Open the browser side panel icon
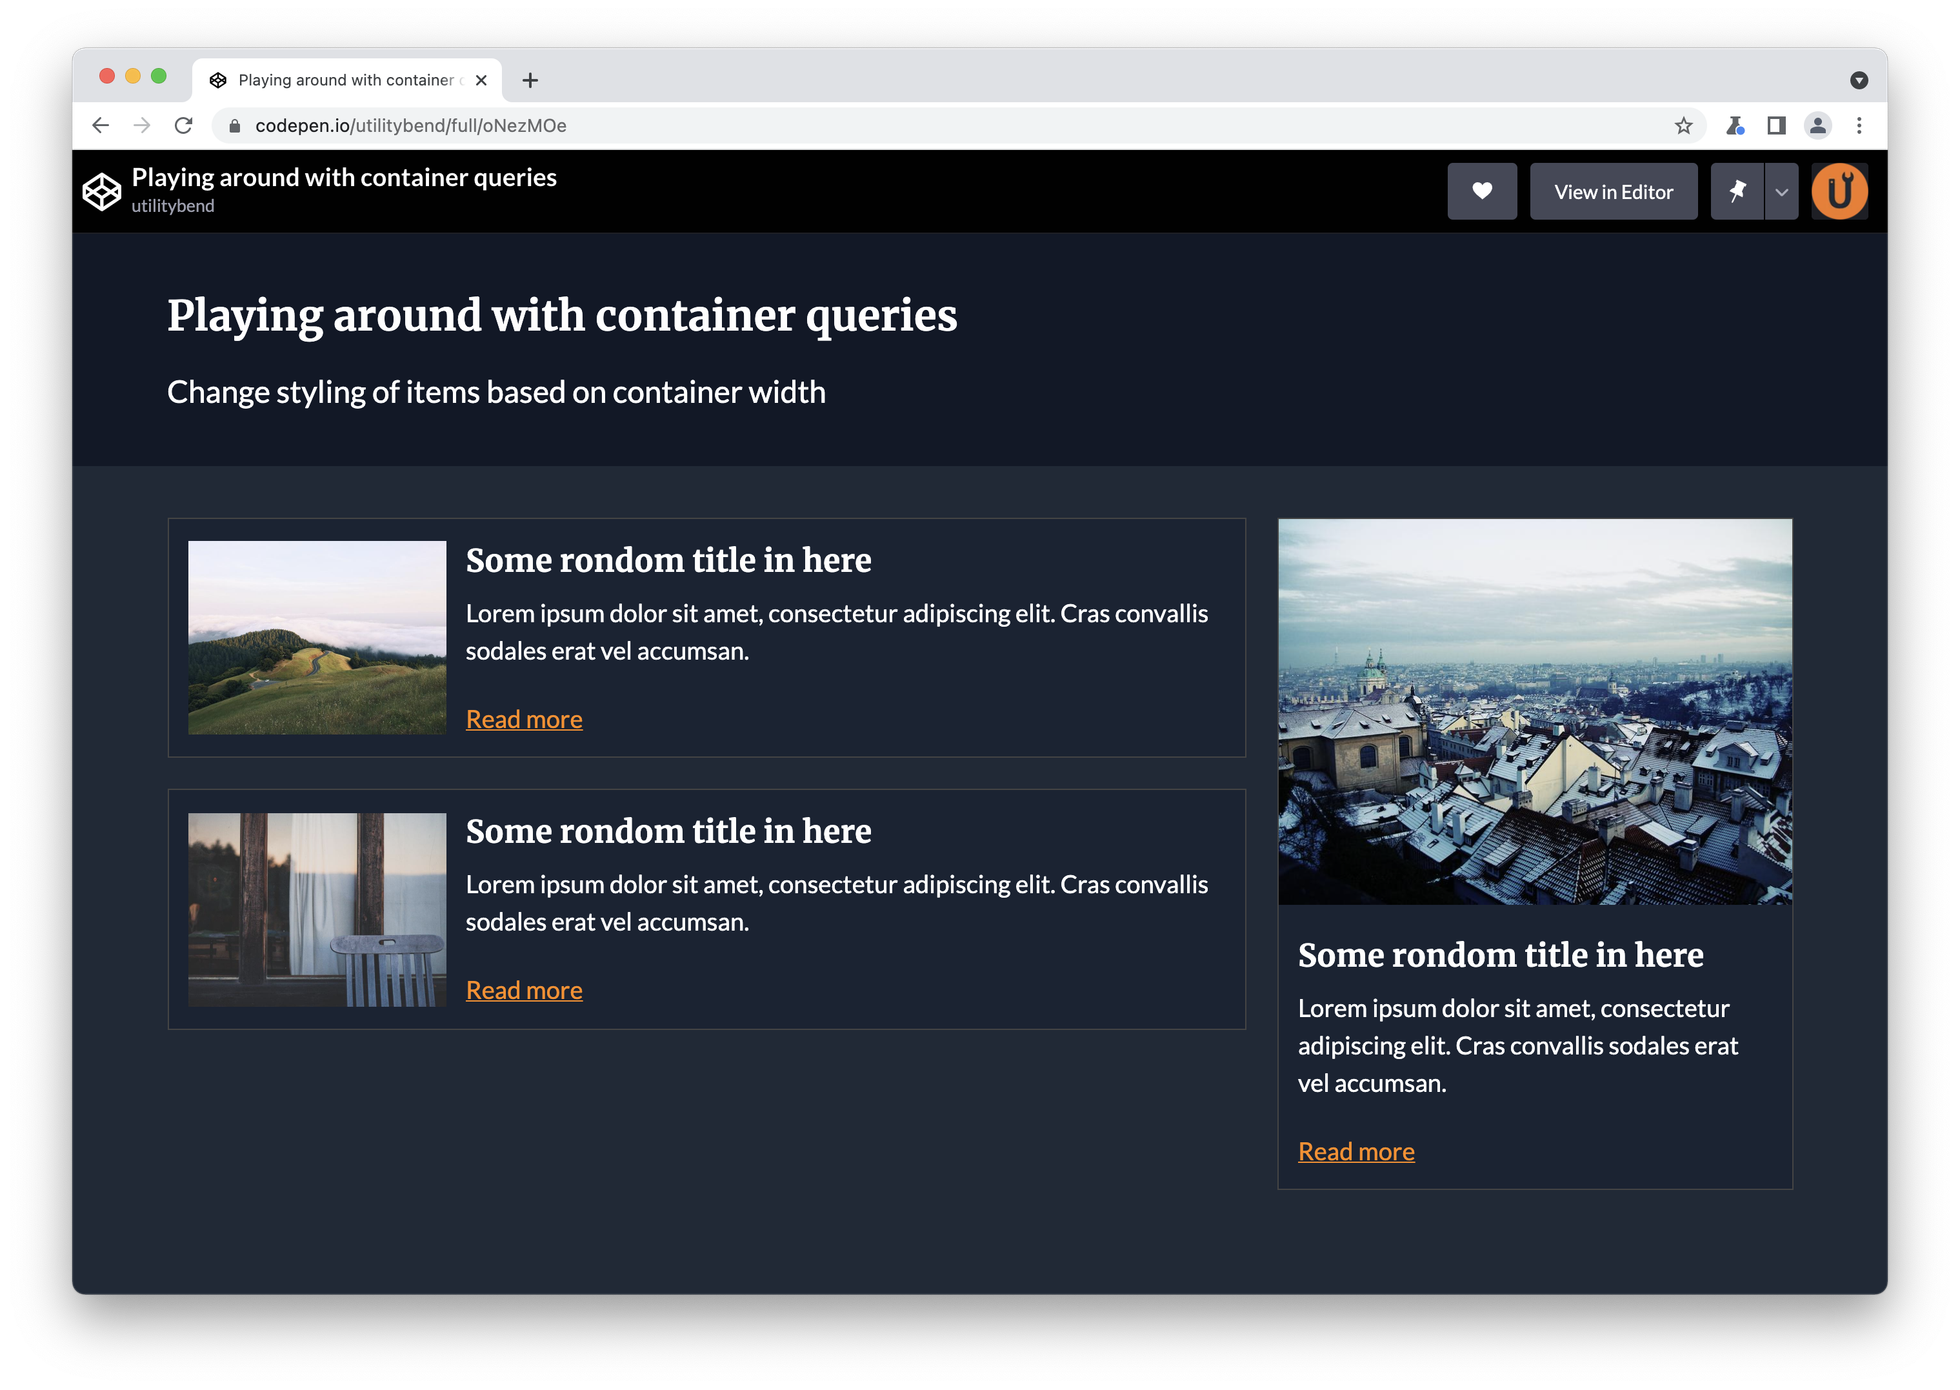The height and width of the screenshot is (1390, 1960). click(1776, 125)
